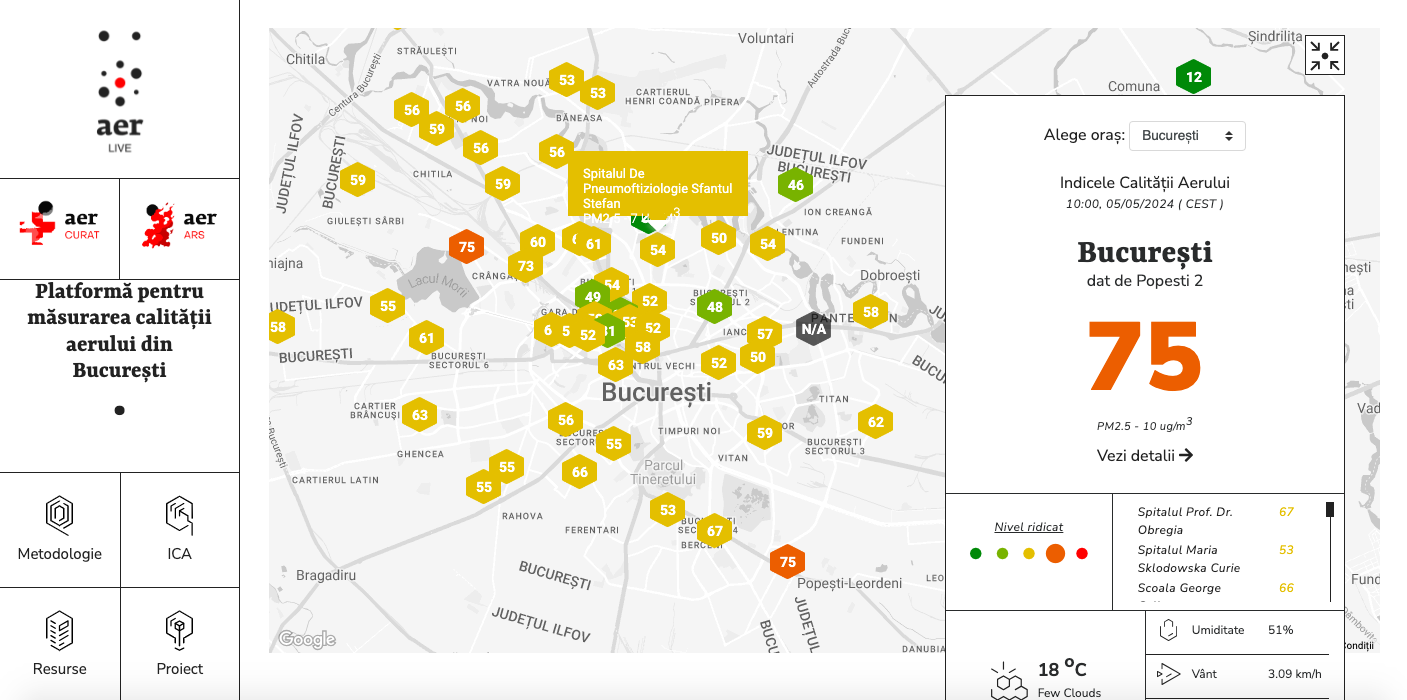
Task: Click the green 46 sensor marker
Action: click(x=795, y=185)
